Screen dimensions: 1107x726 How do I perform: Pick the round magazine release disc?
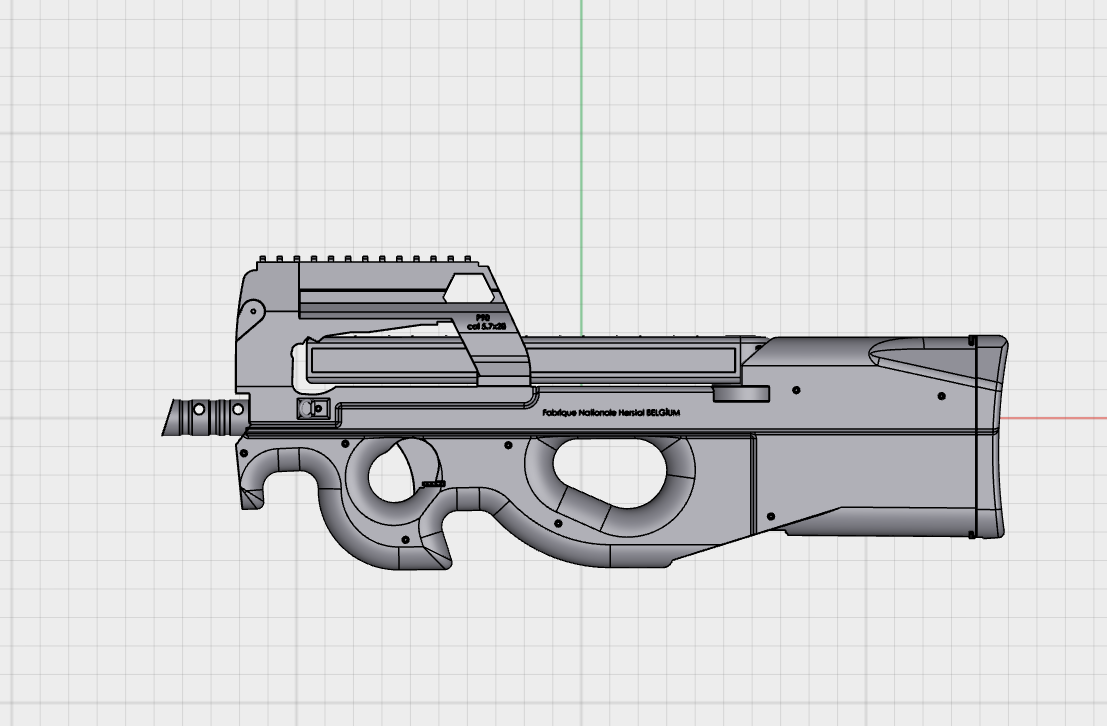coord(741,393)
